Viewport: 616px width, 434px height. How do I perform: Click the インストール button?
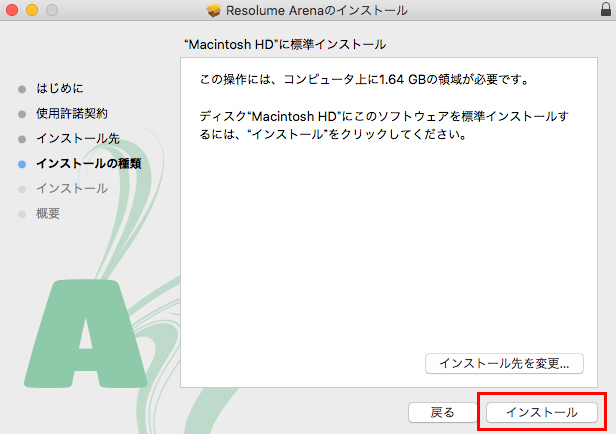542,412
